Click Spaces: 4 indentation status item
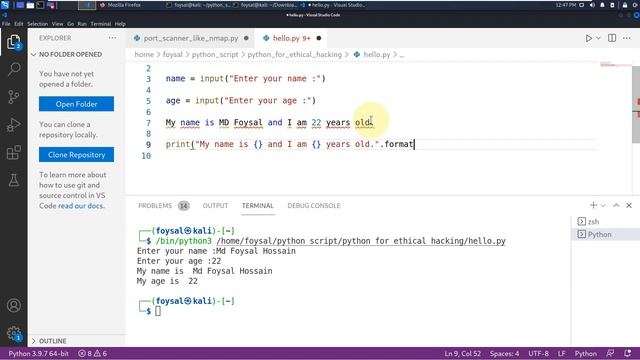This screenshot has width=640, height=360. point(504,353)
